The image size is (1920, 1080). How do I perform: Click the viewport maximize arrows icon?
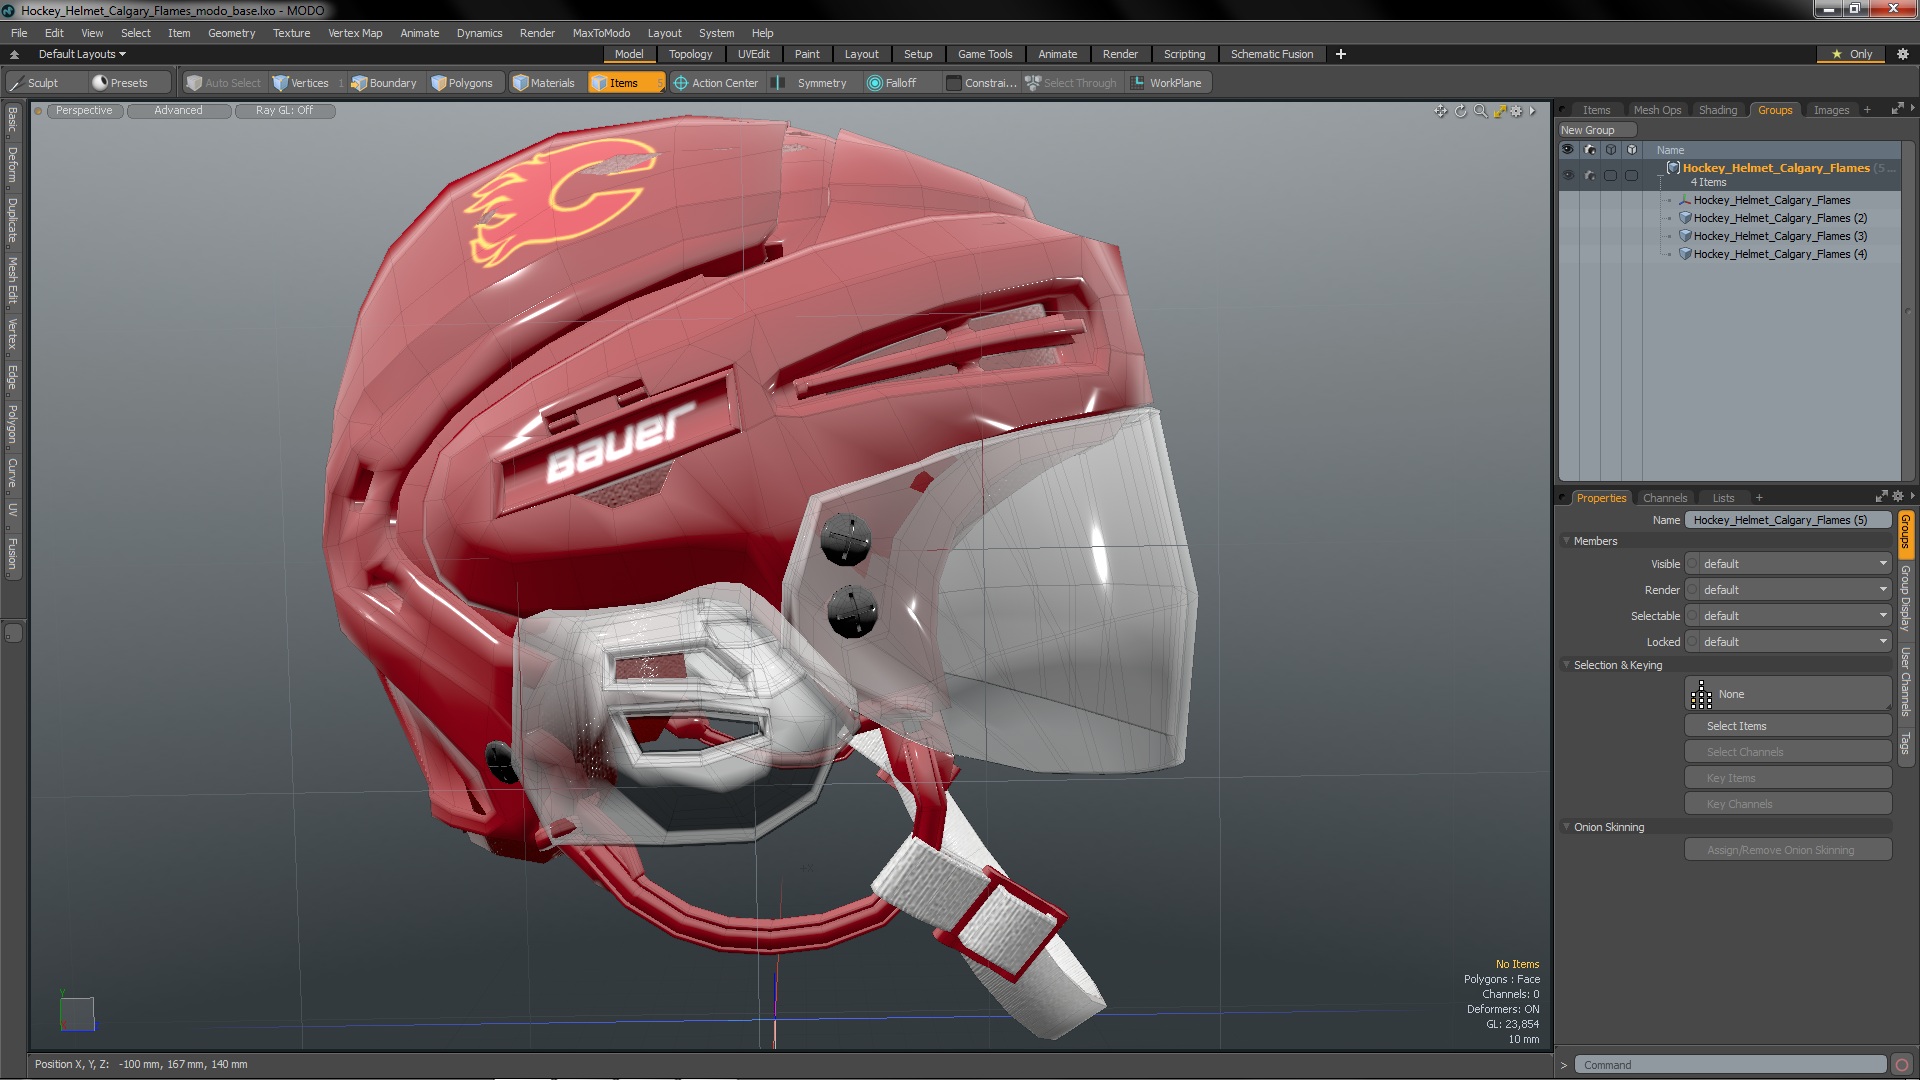pyautogui.click(x=1499, y=111)
